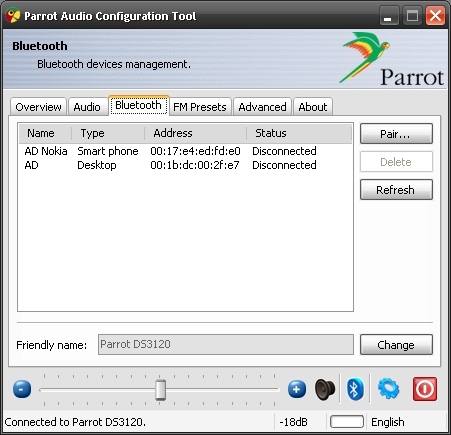This screenshot has height=435, width=451.
Task: Click the Connected to Parrot DS3120 status
Action: tap(75, 422)
